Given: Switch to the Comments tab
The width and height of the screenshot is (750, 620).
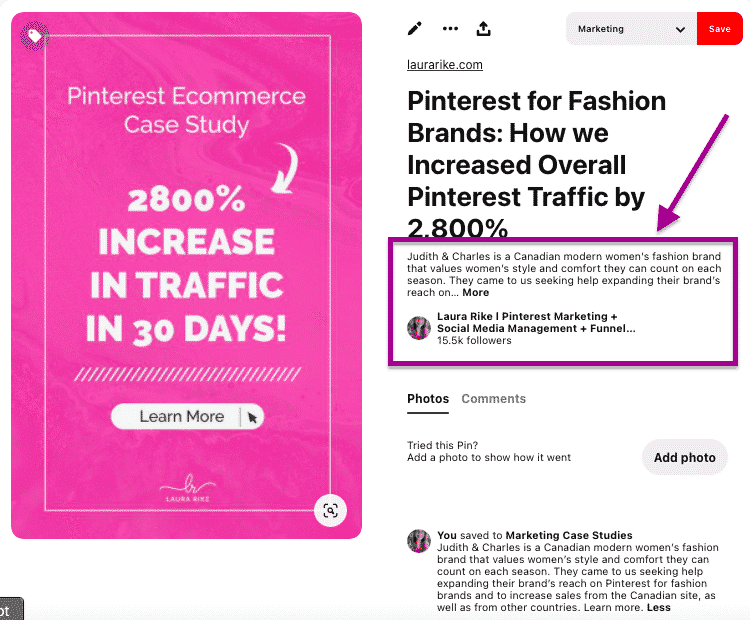Looking at the screenshot, I should 493,399.
